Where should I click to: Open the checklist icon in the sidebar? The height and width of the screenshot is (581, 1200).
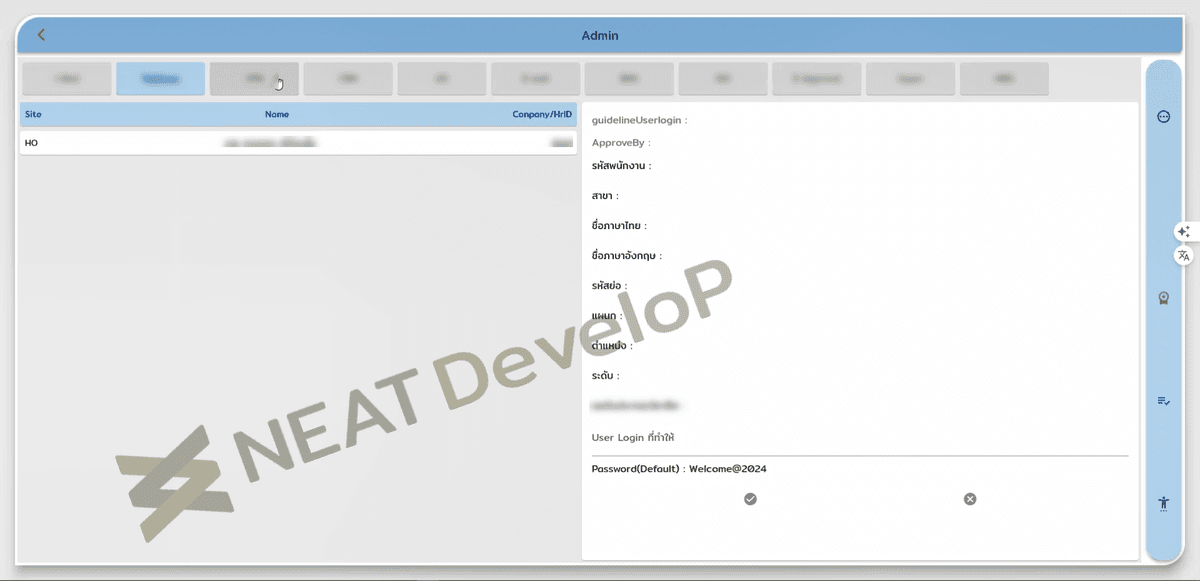click(x=1163, y=401)
